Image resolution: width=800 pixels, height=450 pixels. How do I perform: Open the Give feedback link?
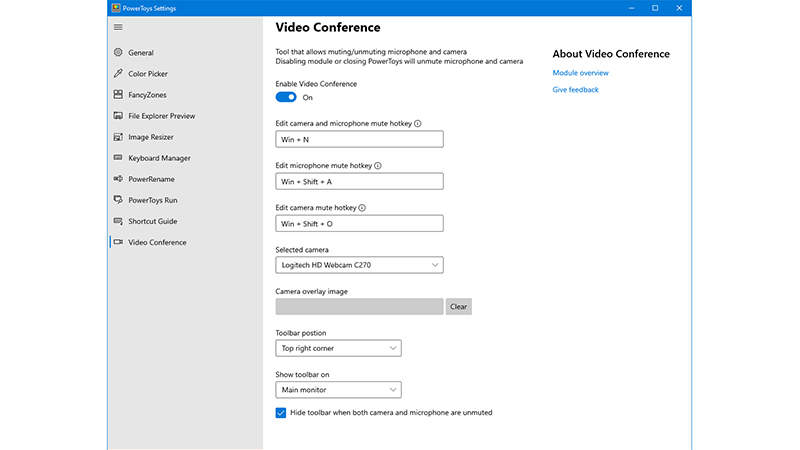(x=576, y=90)
